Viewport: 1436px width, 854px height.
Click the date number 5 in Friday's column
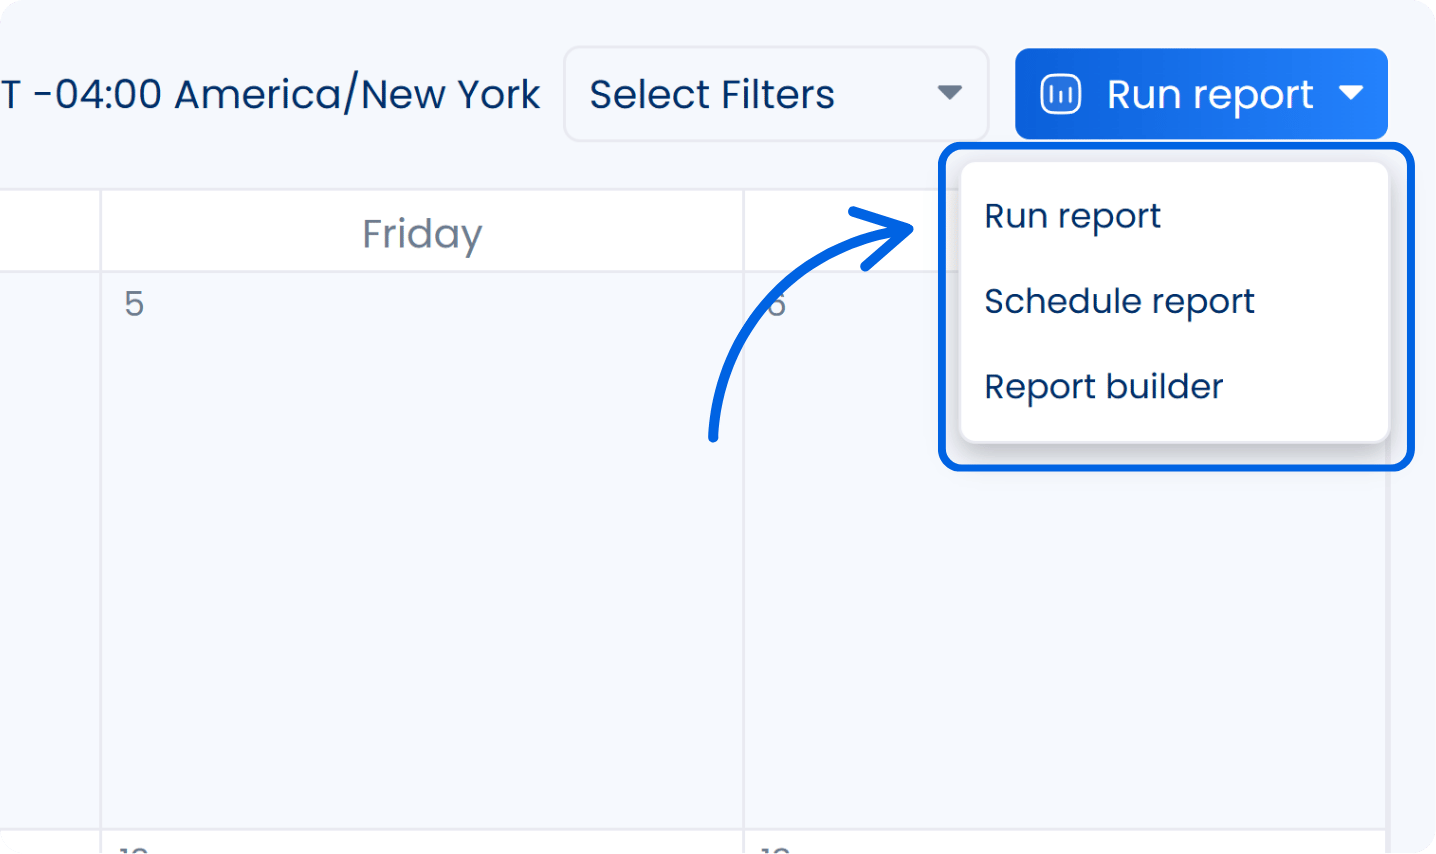click(133, 303)
